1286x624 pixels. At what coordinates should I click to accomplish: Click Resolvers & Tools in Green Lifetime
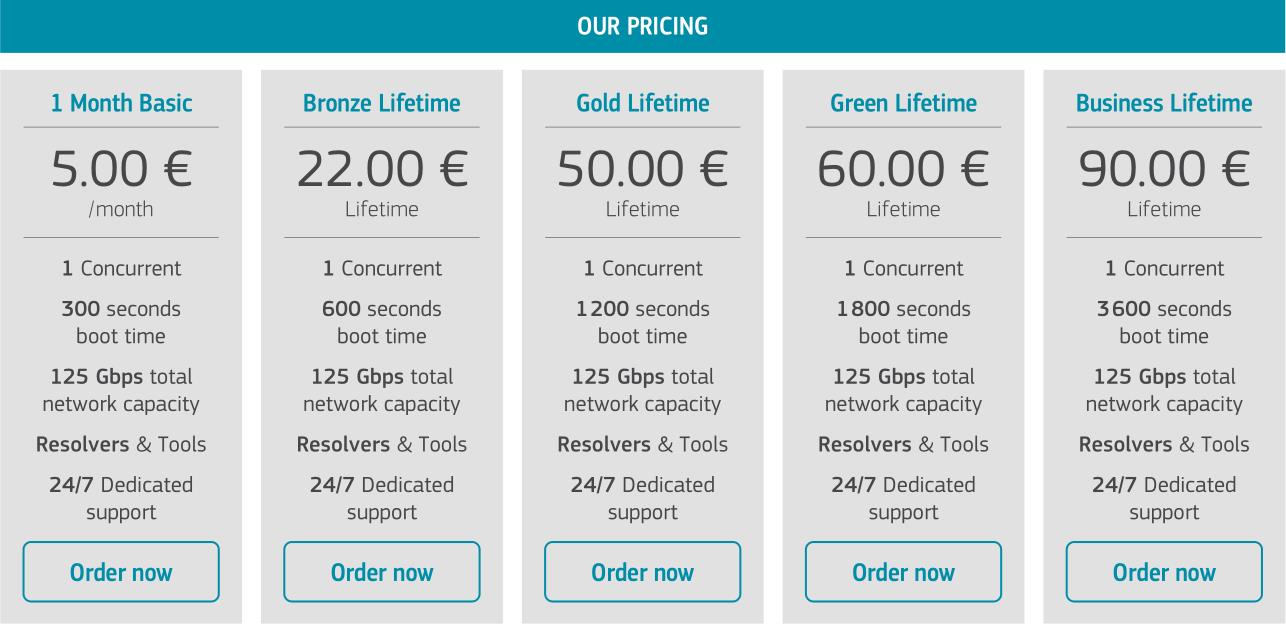tap(903, 444)
